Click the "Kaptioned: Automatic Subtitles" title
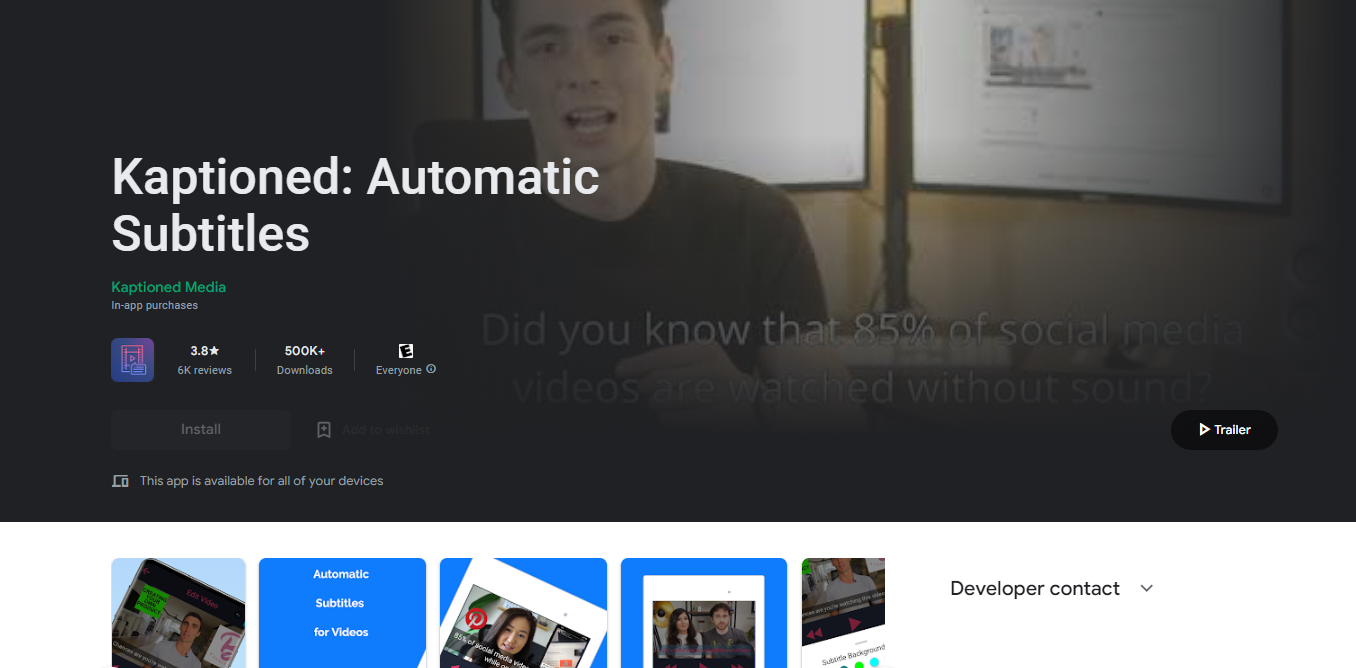 pos(356,205)
